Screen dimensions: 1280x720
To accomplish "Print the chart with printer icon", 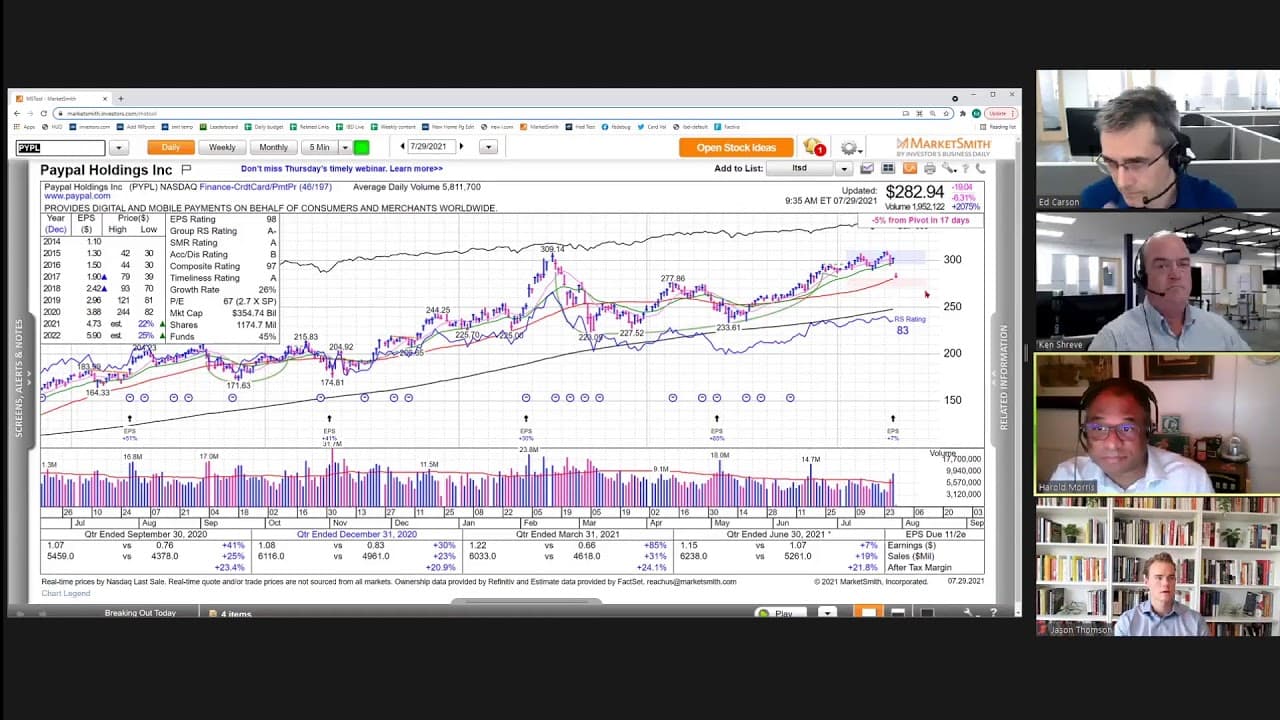I will coord(930,168).
